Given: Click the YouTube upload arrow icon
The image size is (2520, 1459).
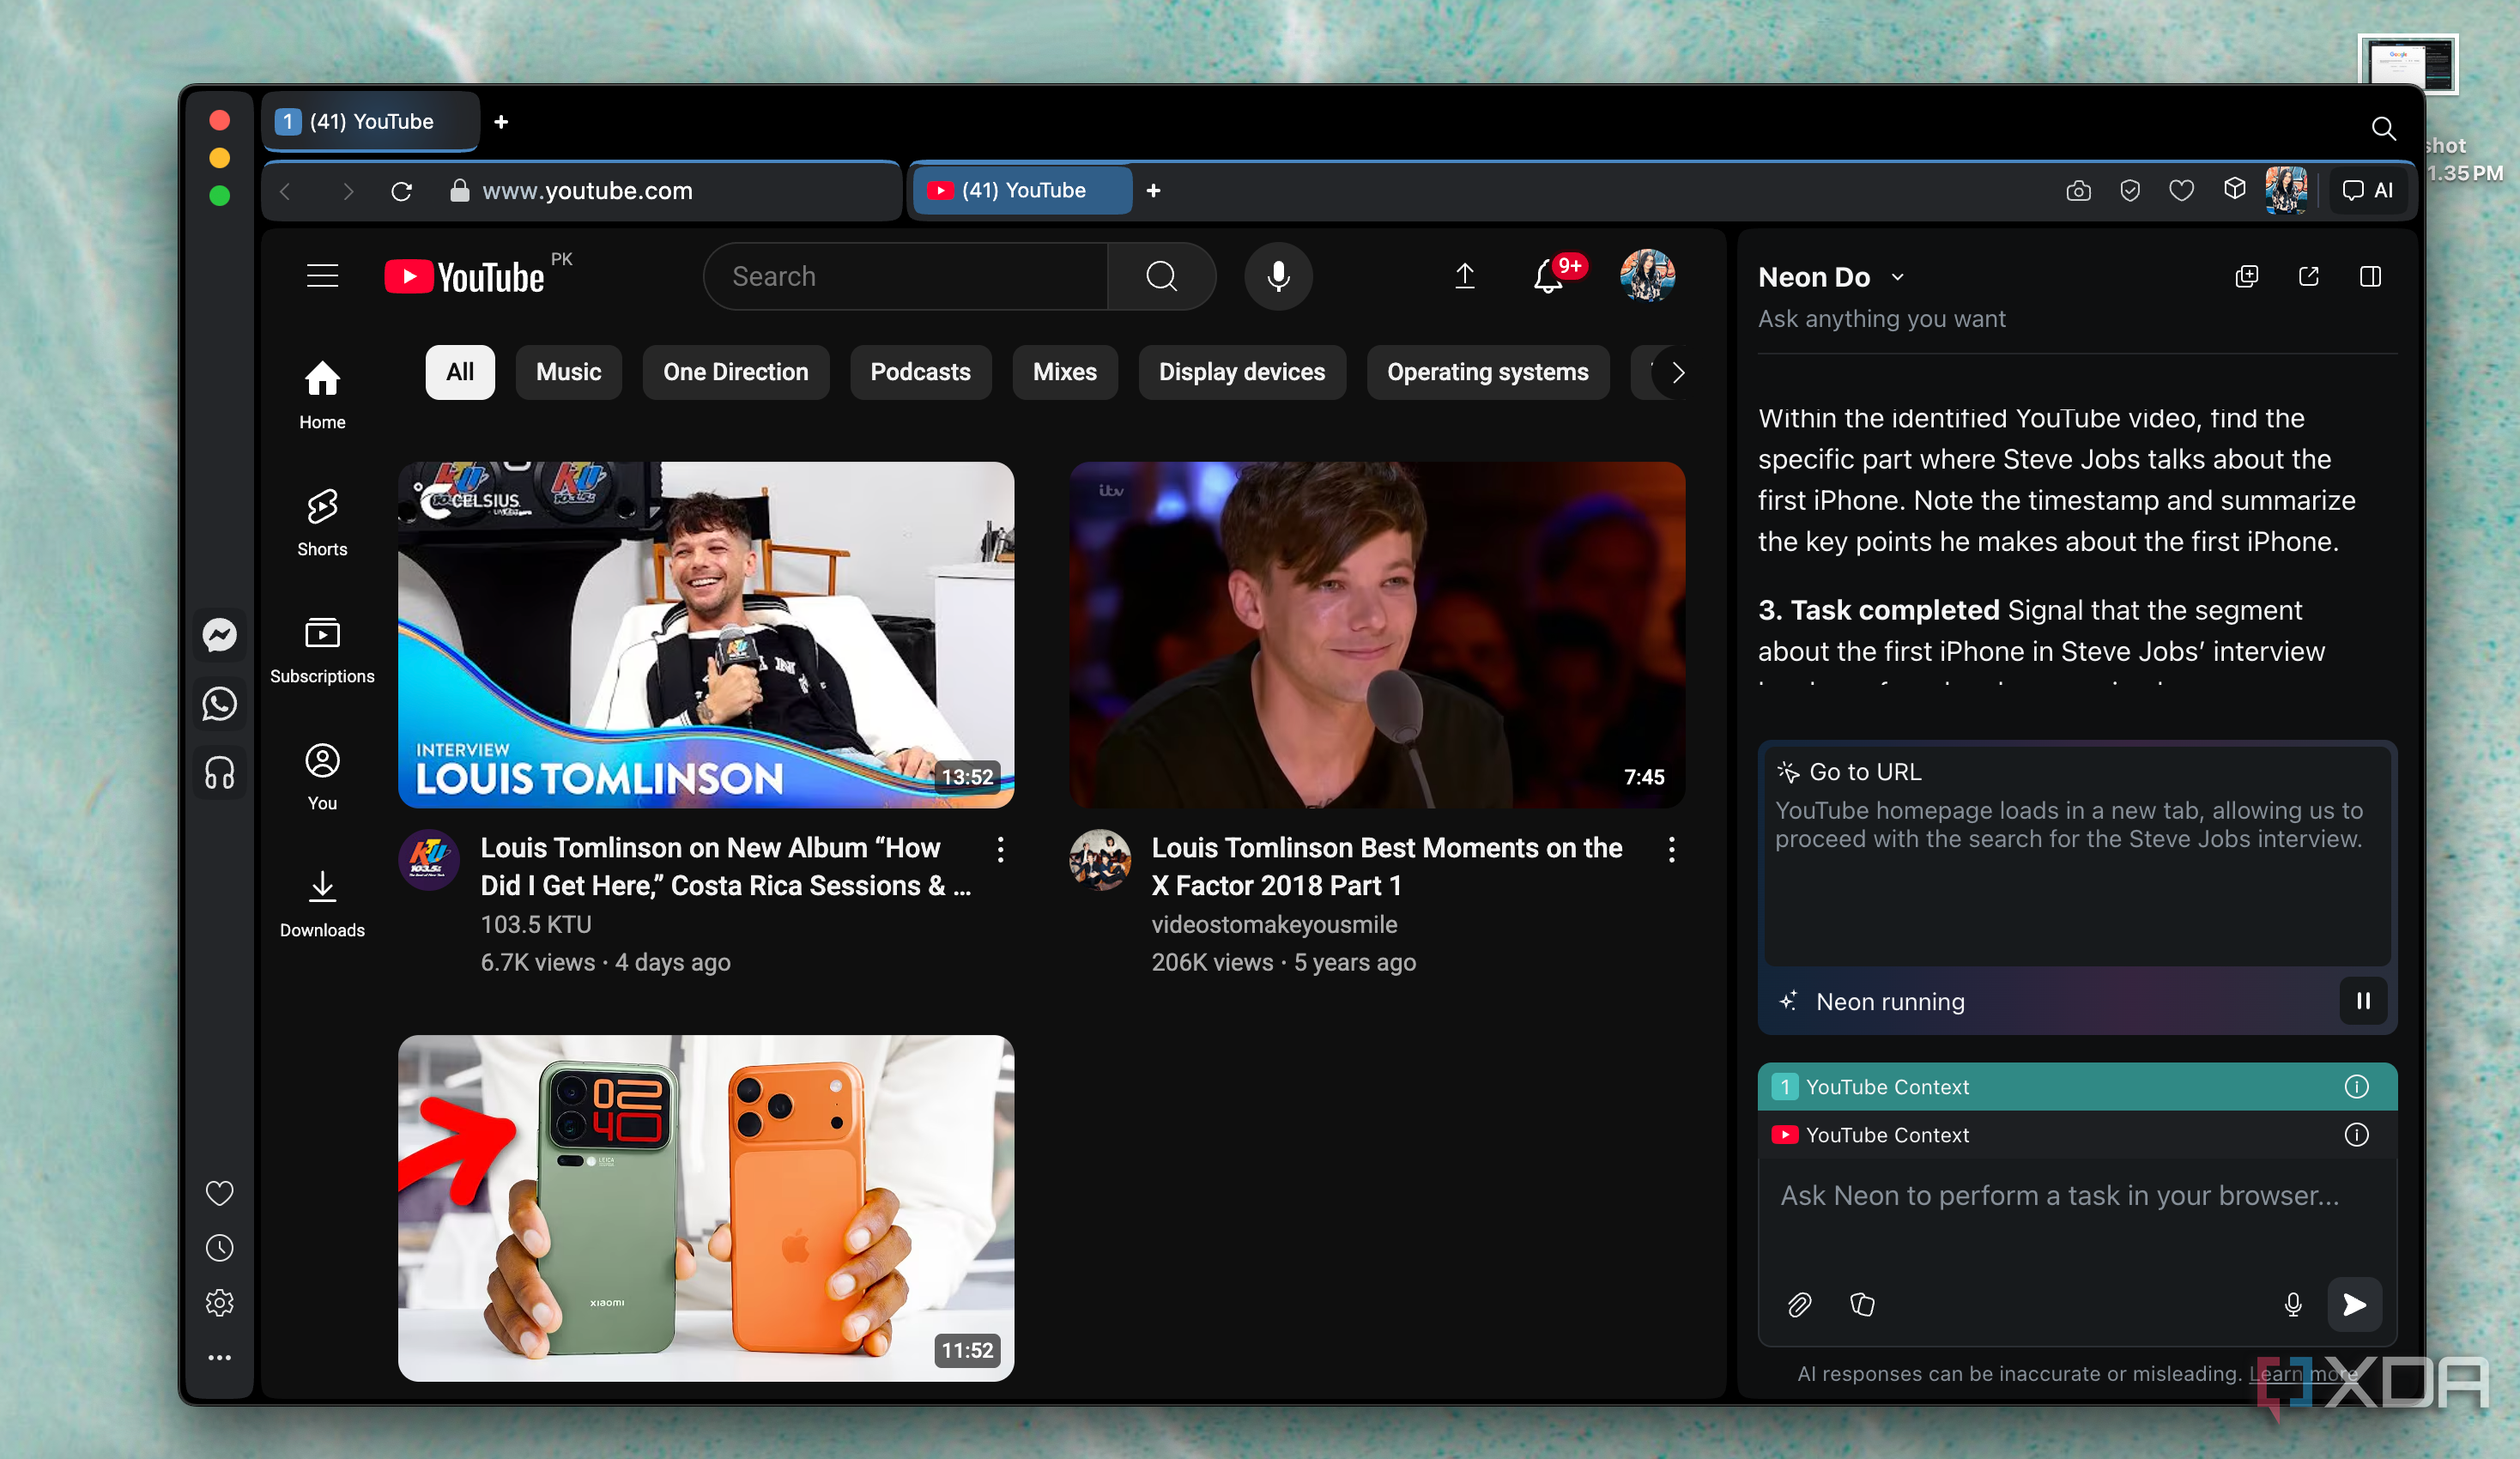Looking at the screenshot, I should point(1464,276).
